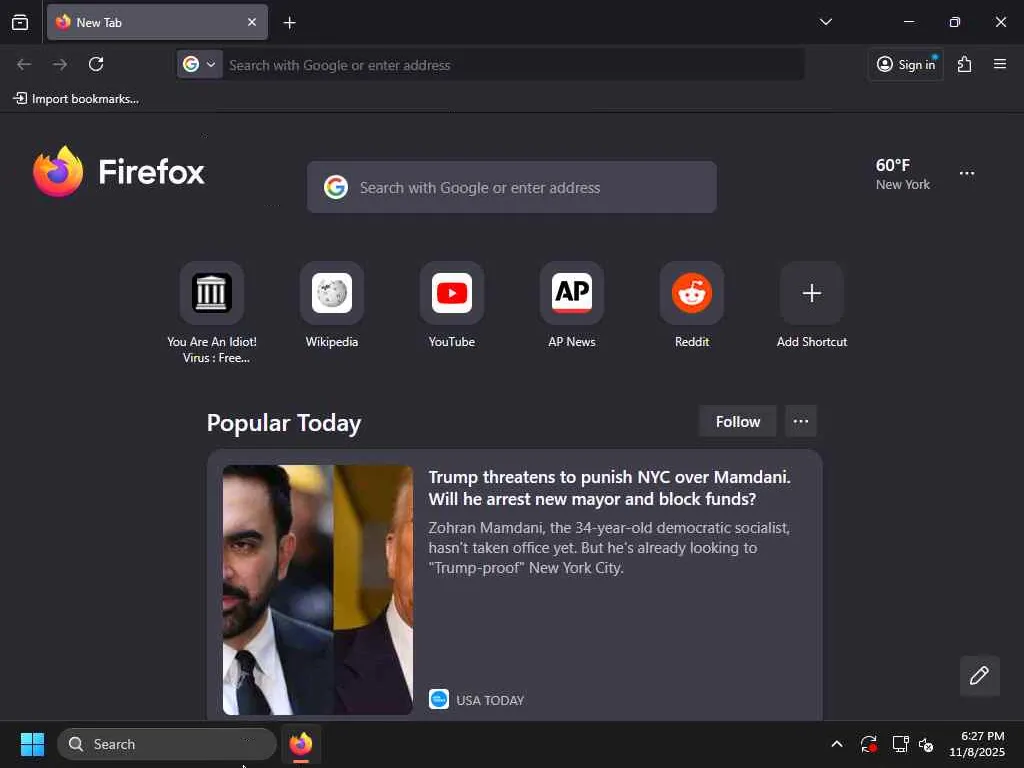Click the Firefox logo on the new tab page
Screen dimensions: 1024x768
(x=119, y=172)
